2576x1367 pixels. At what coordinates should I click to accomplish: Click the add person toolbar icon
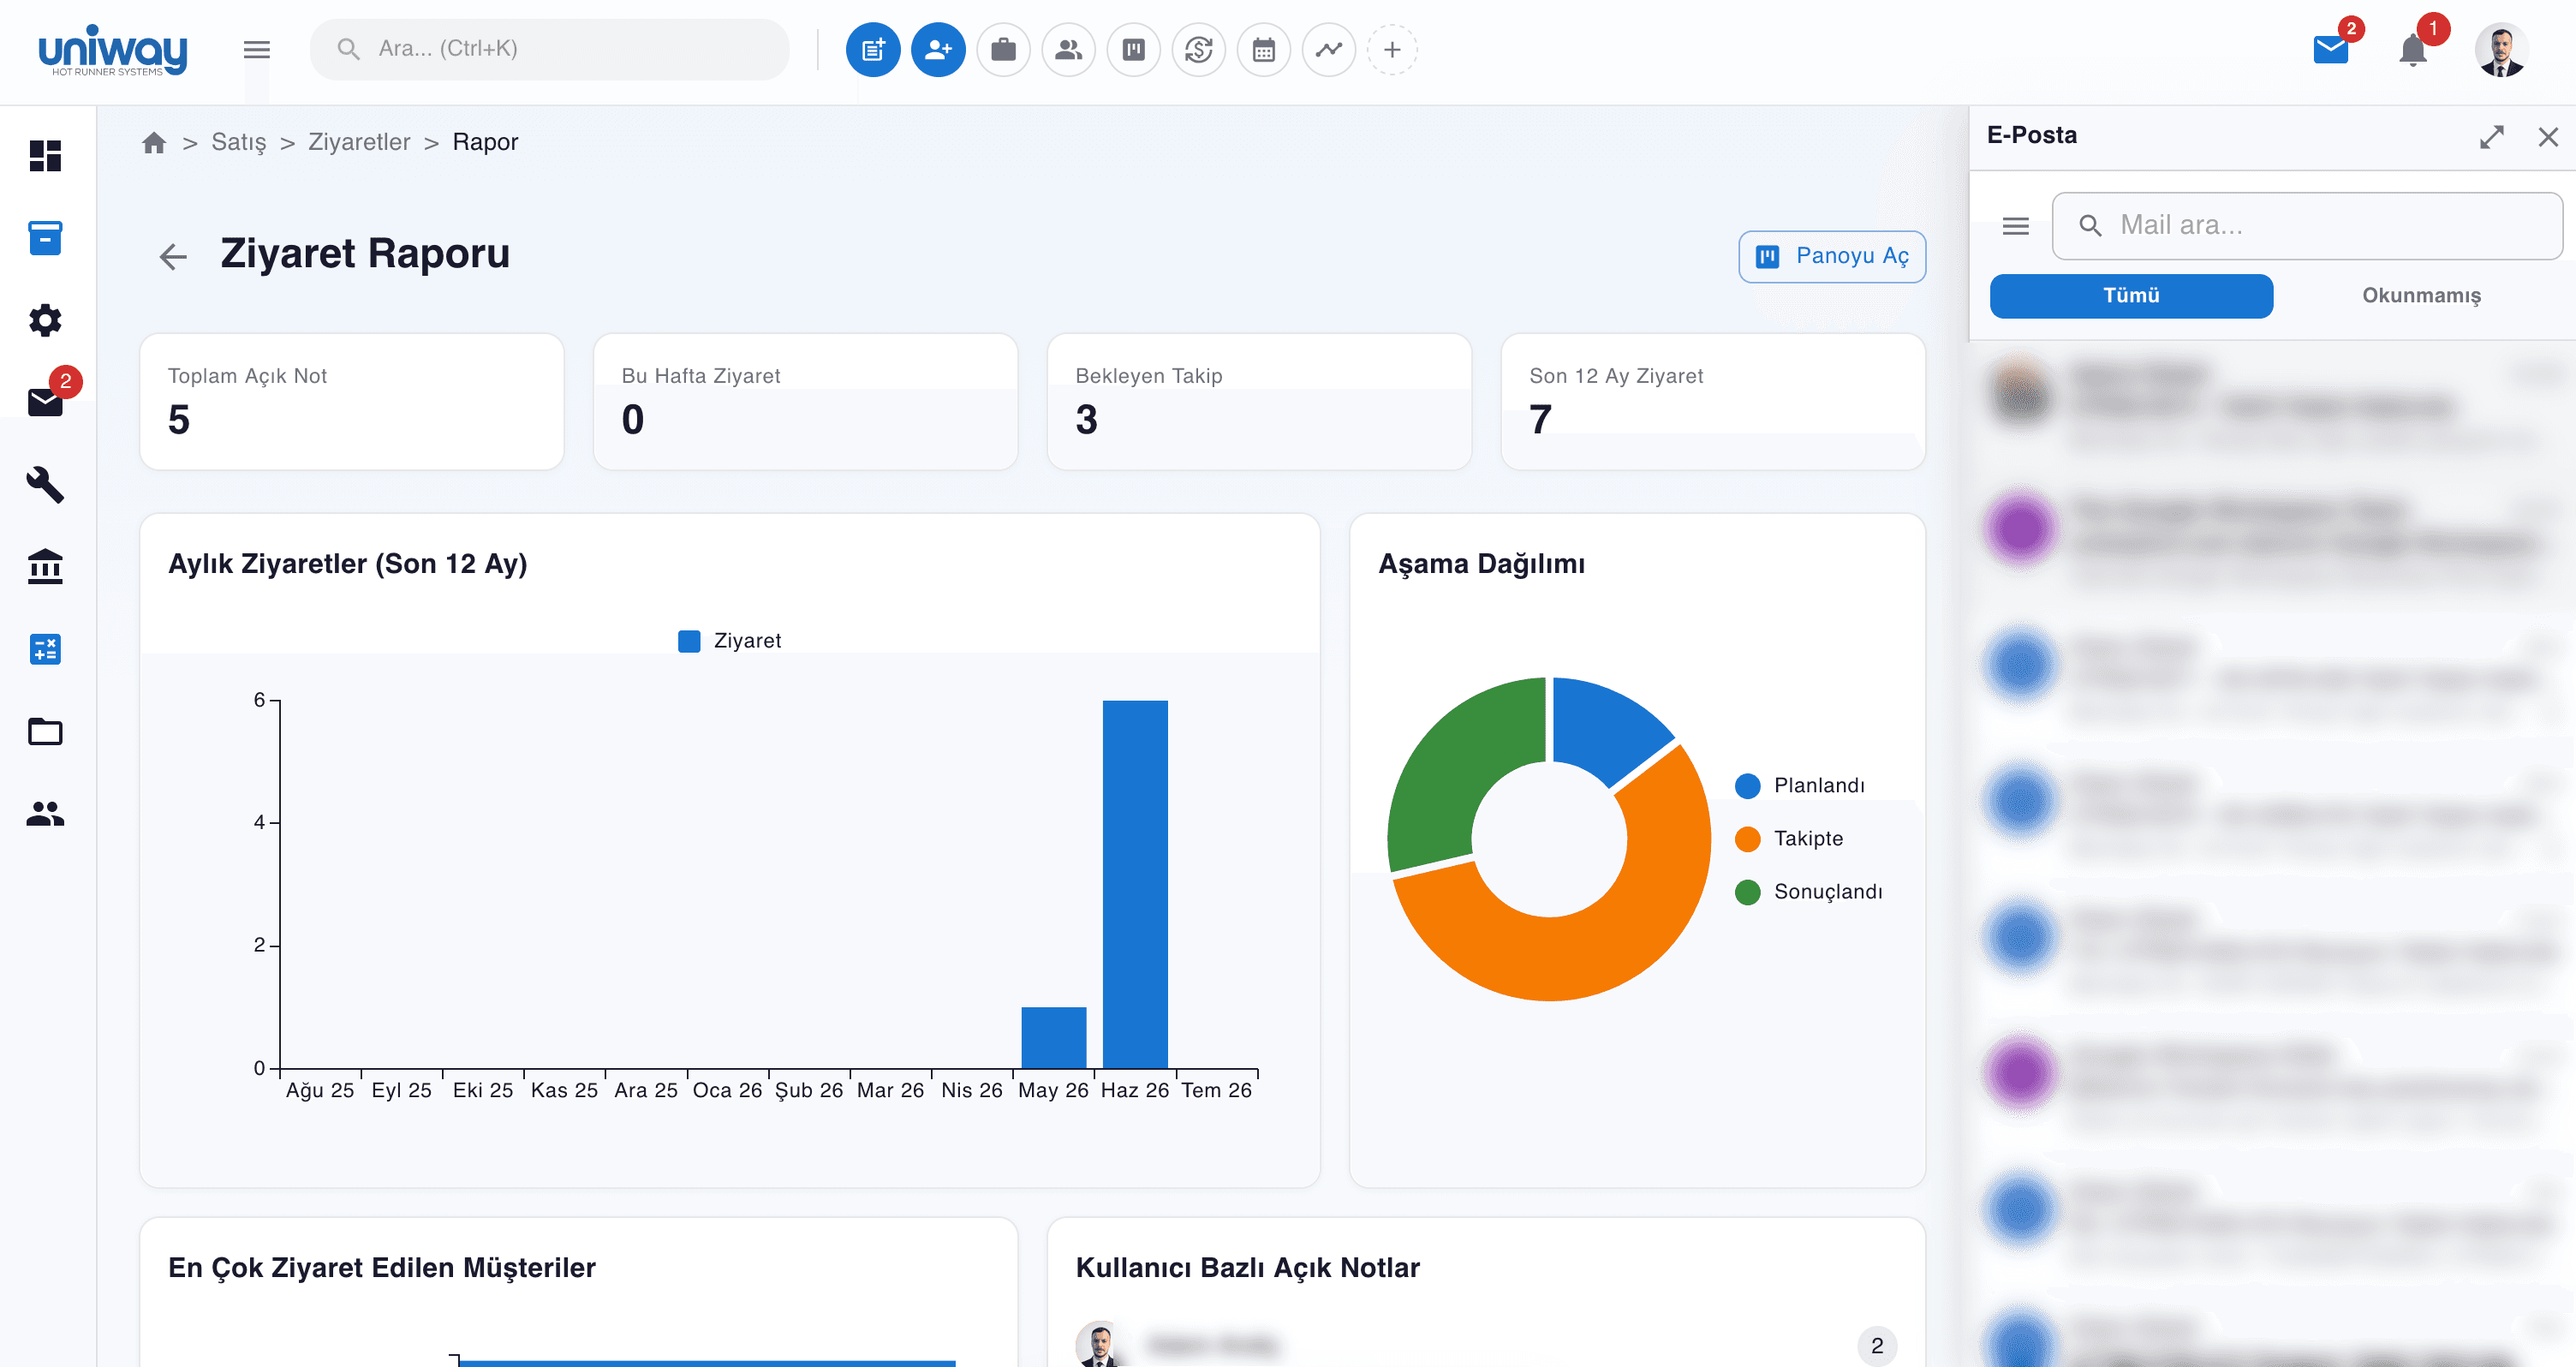(938, 49)
